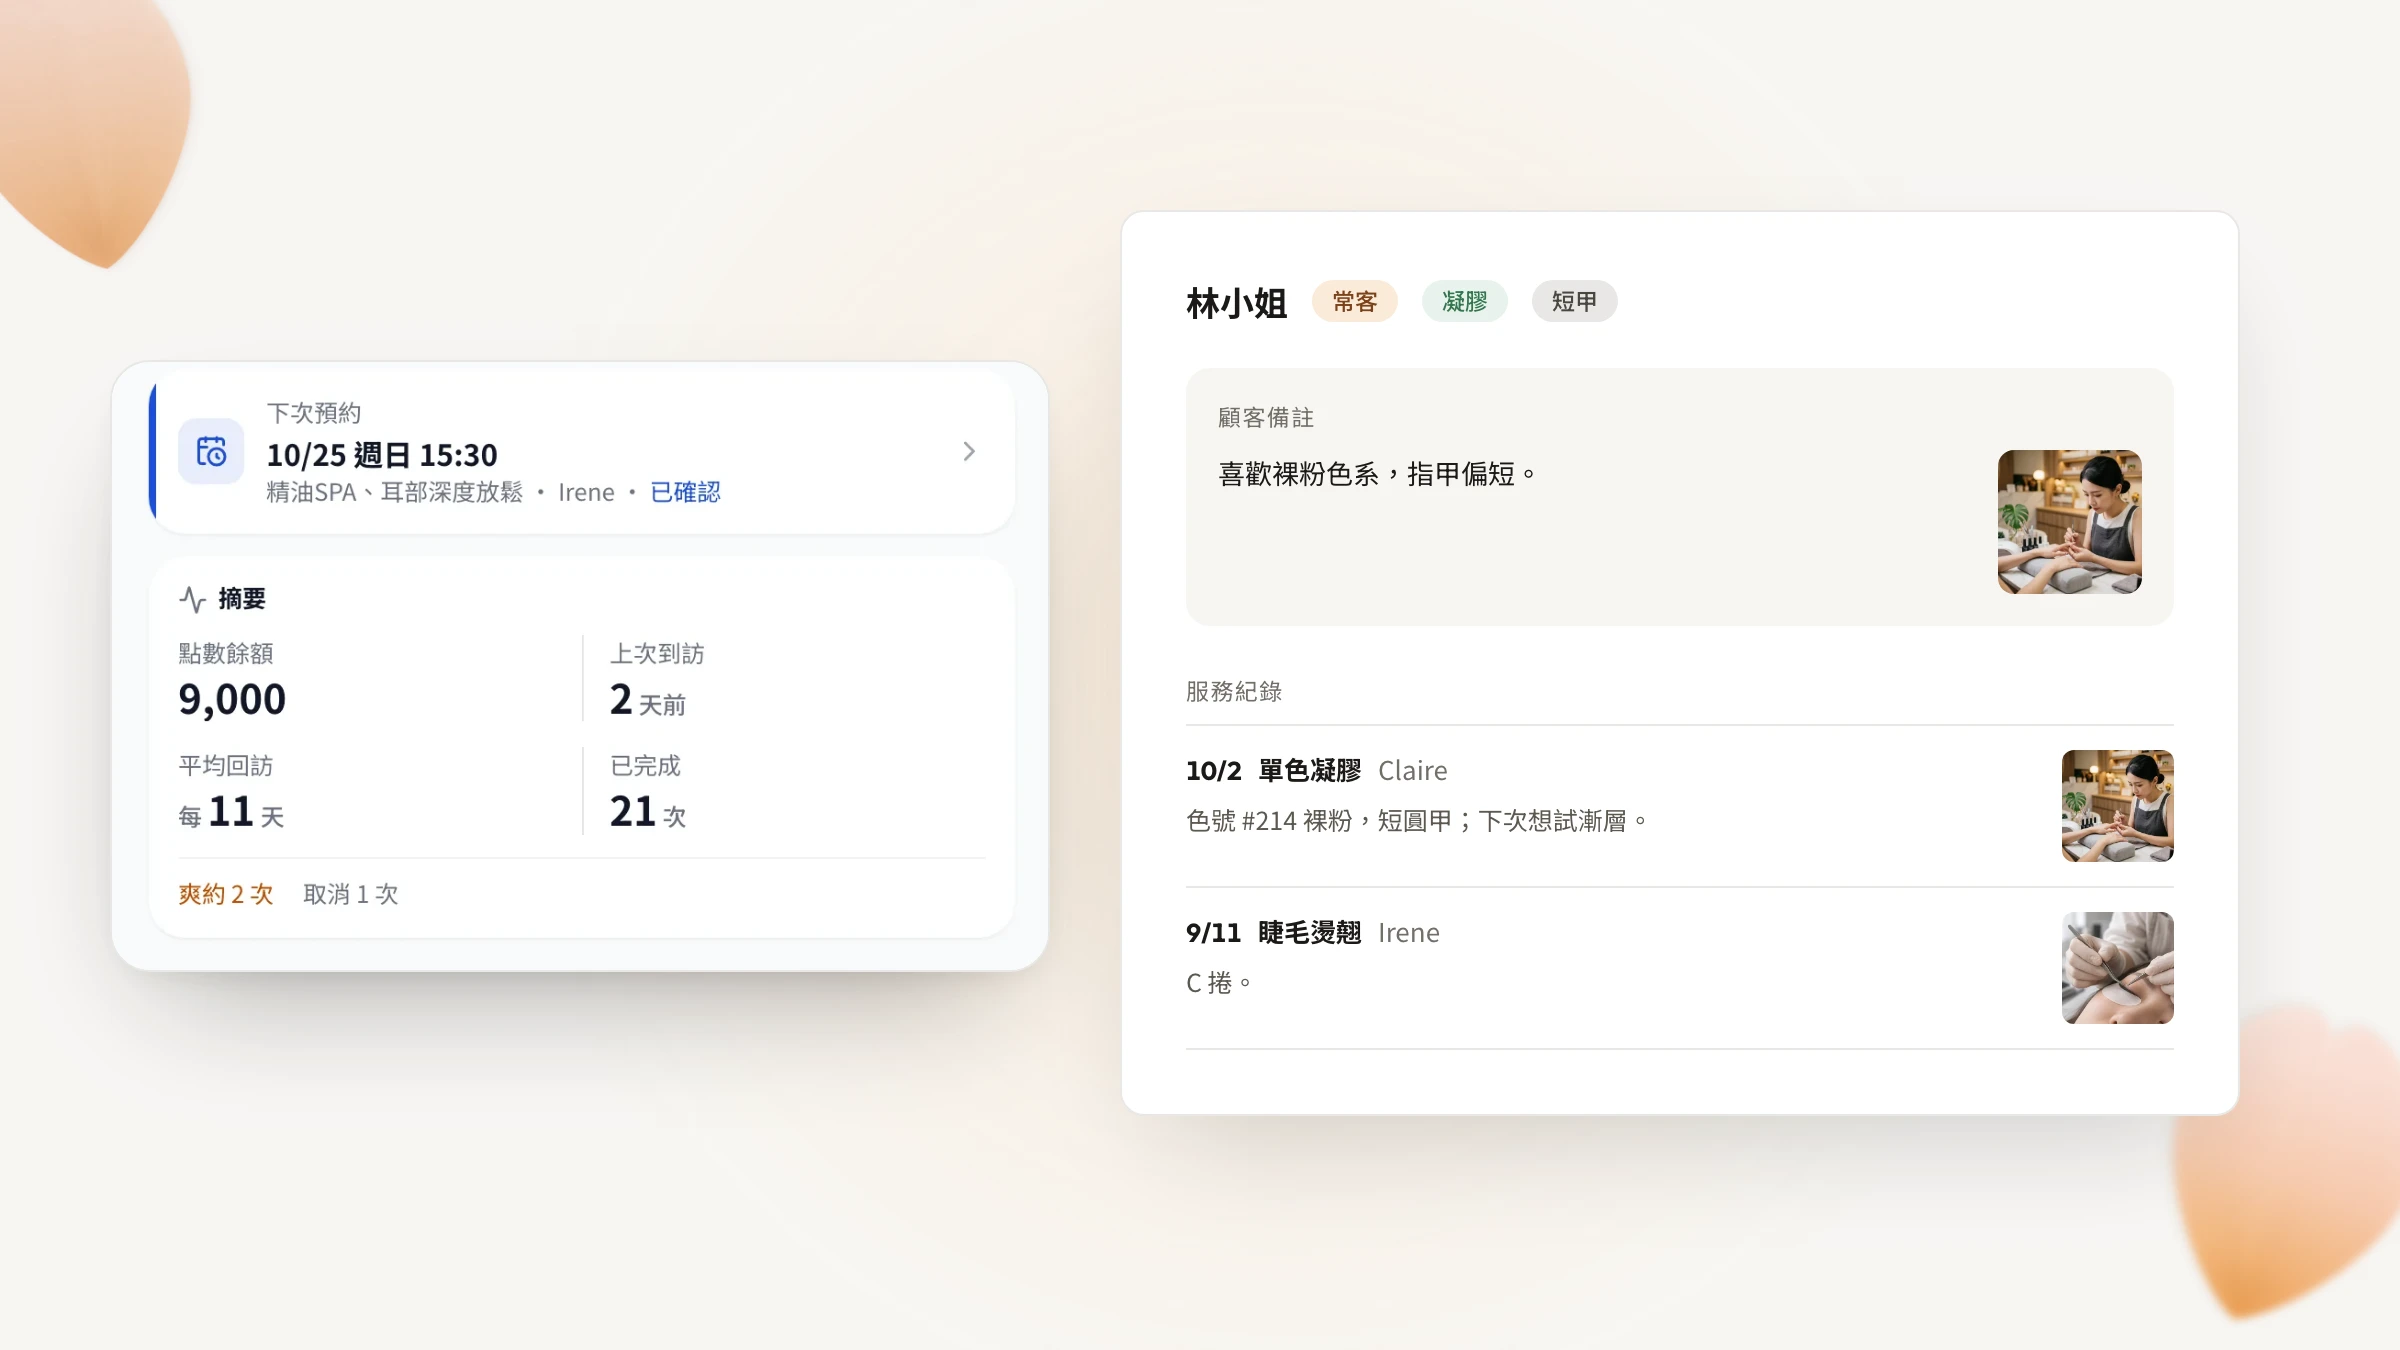The image size is (2400, 1350).
Task: Click the 爽約 2 次 label
Action: pyautogui.click(x=226, y=894)
